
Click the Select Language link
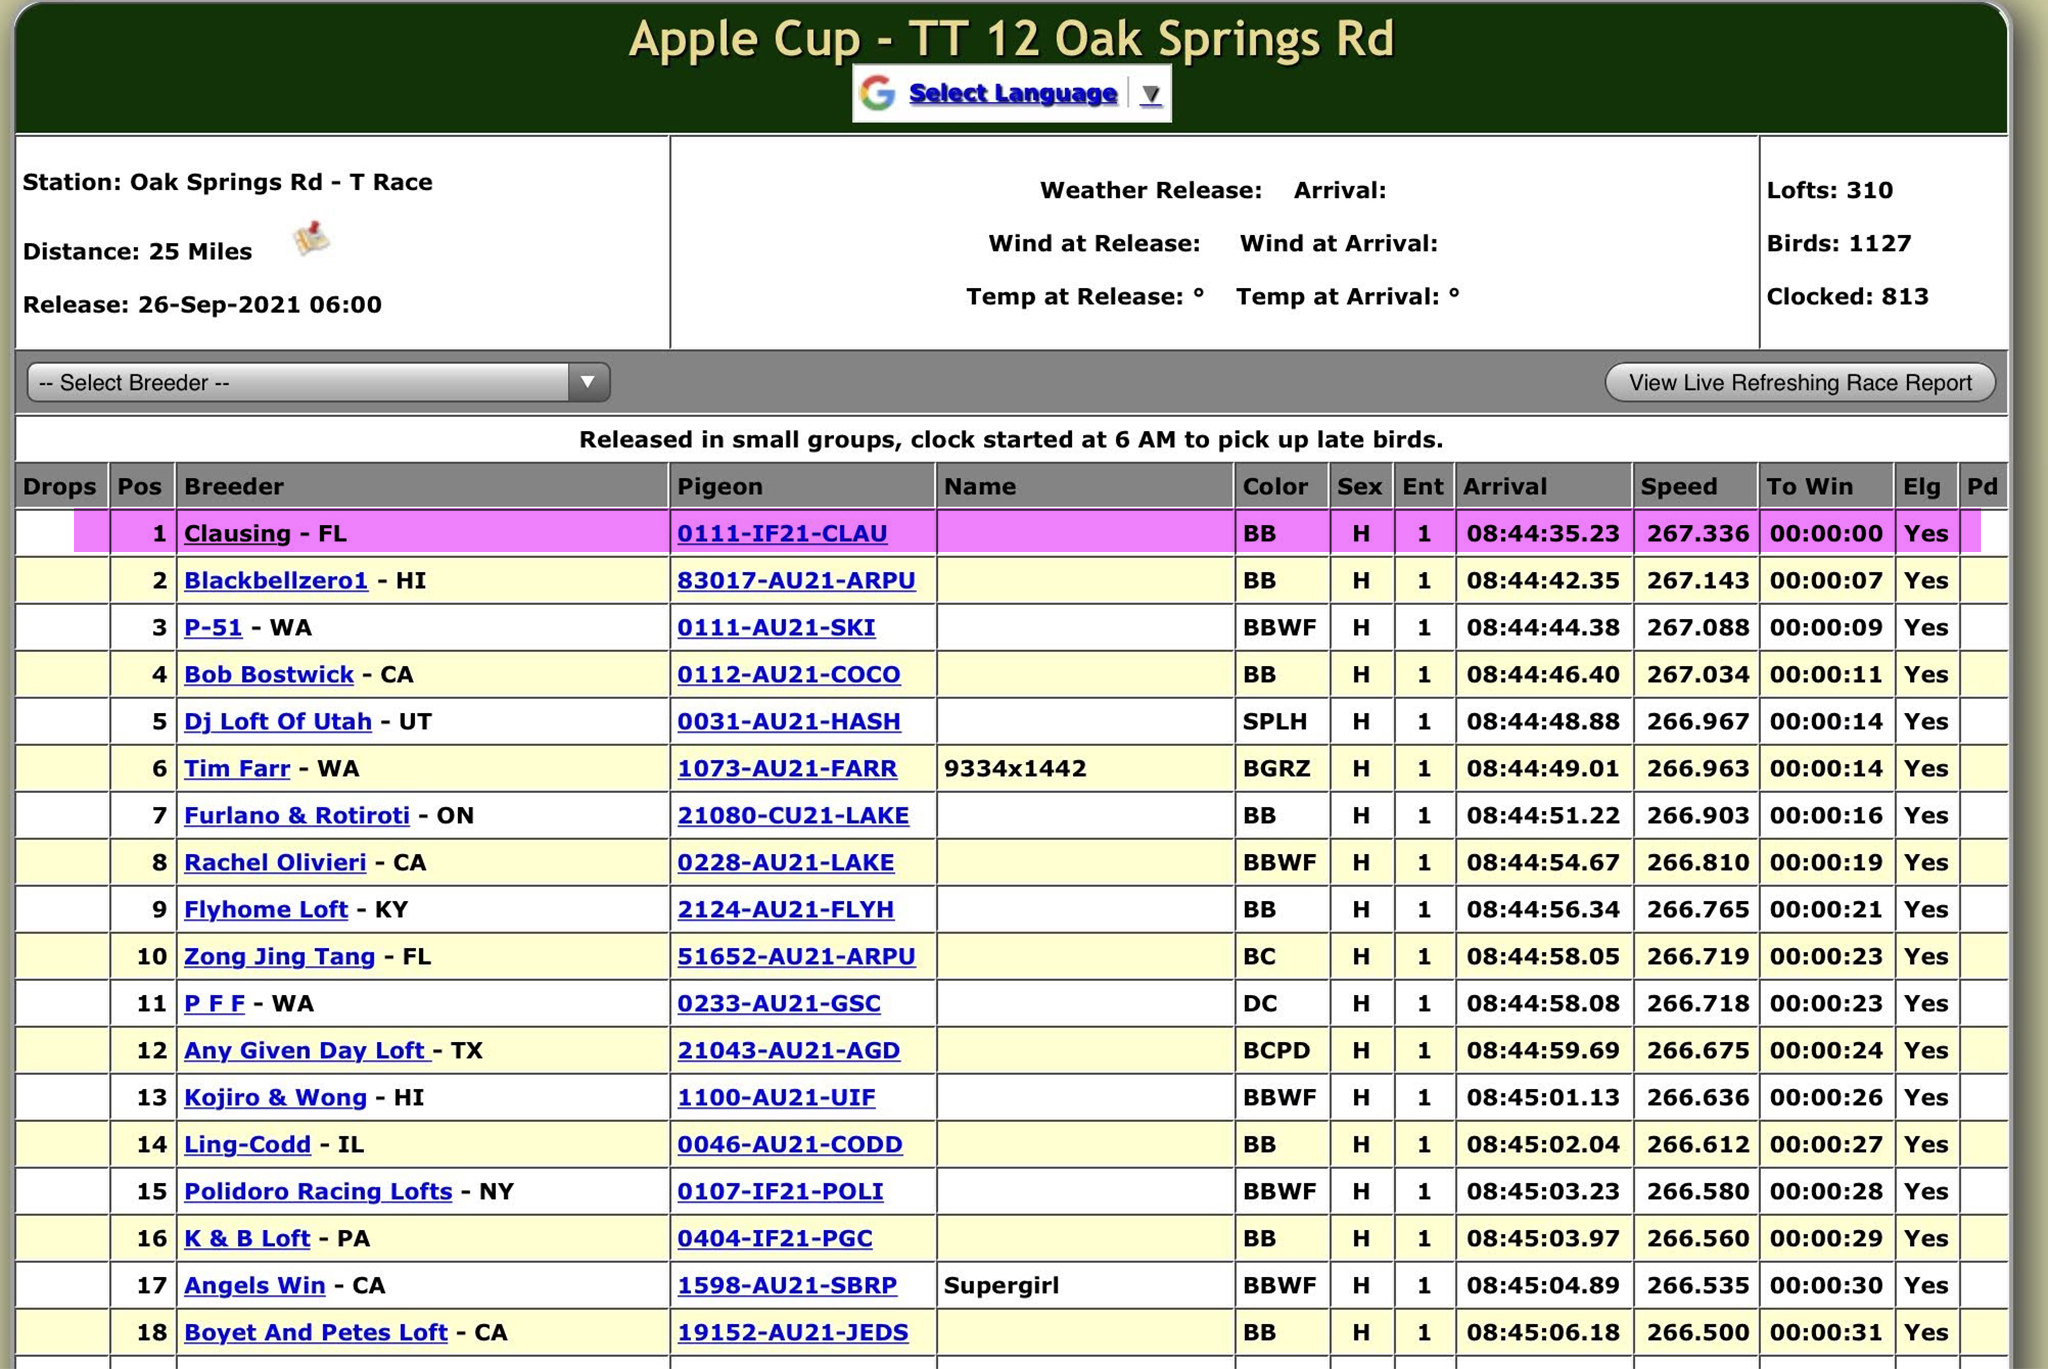(x=1012, y=93)
